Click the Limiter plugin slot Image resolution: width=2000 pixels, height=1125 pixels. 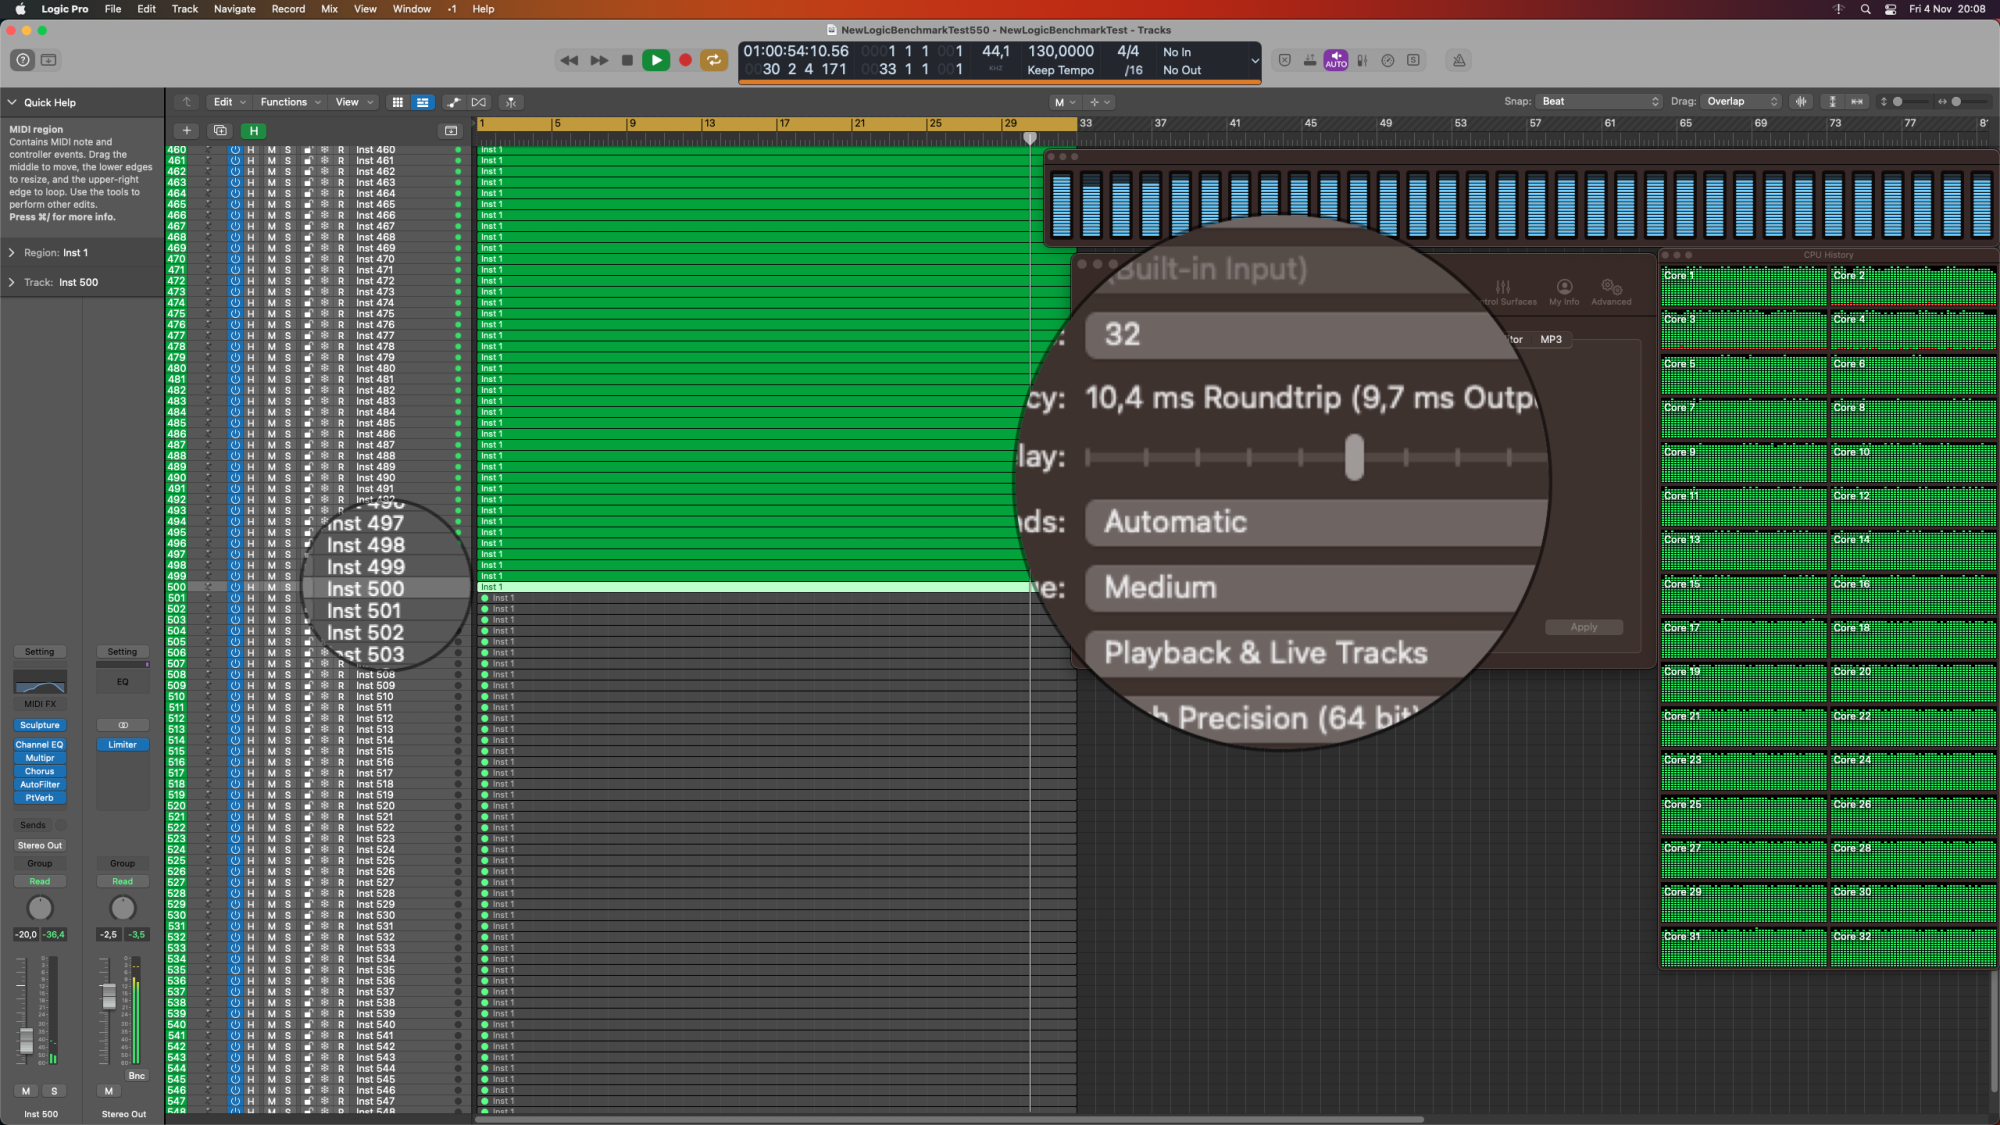click(122, 745)
